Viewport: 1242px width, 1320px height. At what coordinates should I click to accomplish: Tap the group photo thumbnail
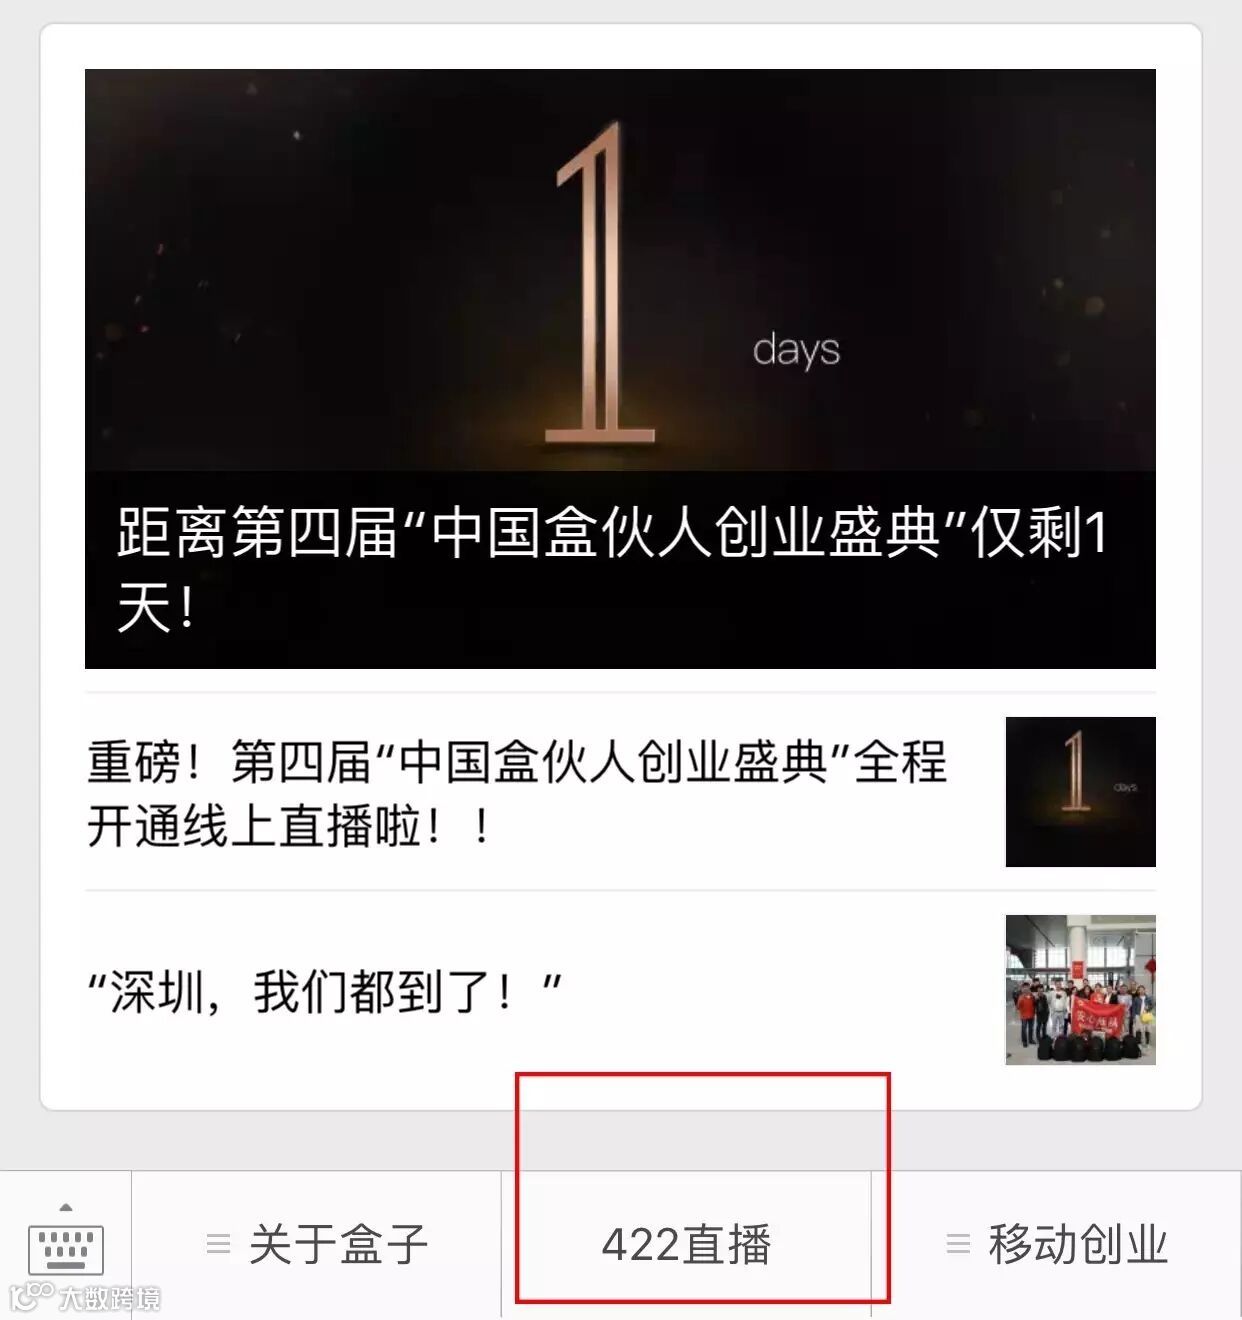click(x=1080, y=990)
